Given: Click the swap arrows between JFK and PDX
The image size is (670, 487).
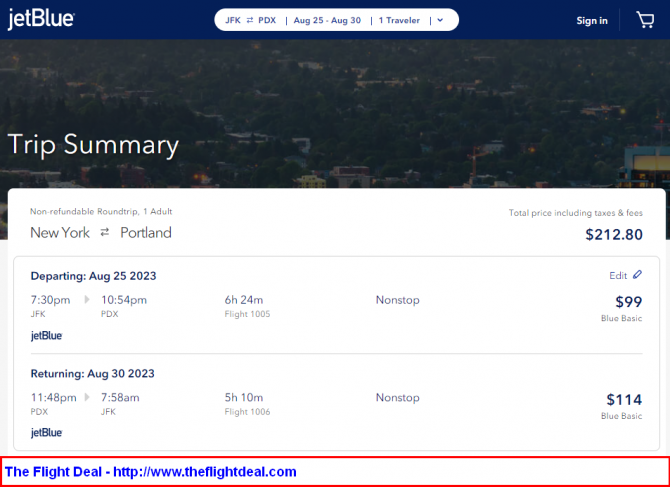Looking at the screenshot, I should click(x=250, y=20).
